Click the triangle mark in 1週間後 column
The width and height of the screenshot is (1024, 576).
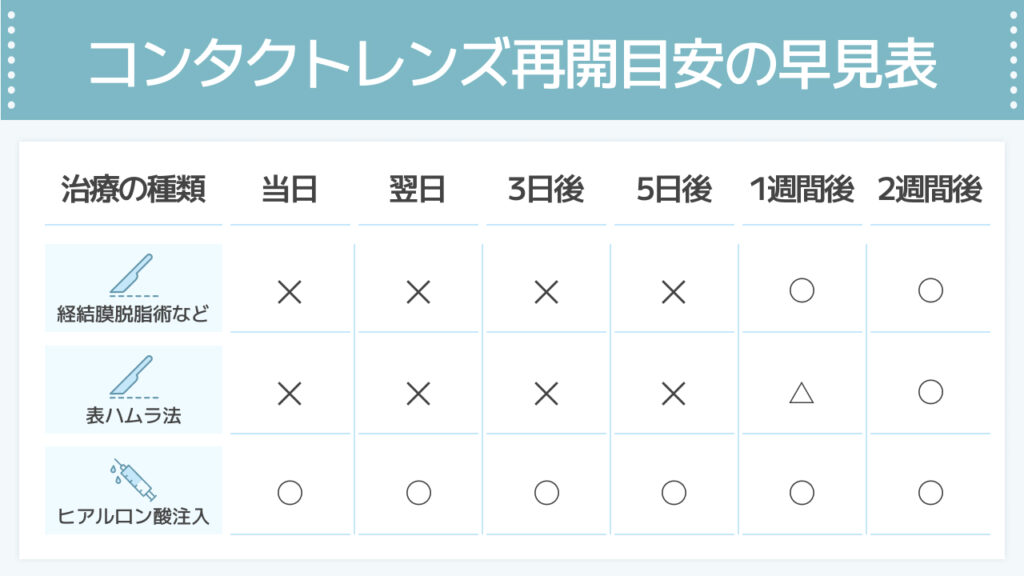(801, 393)
